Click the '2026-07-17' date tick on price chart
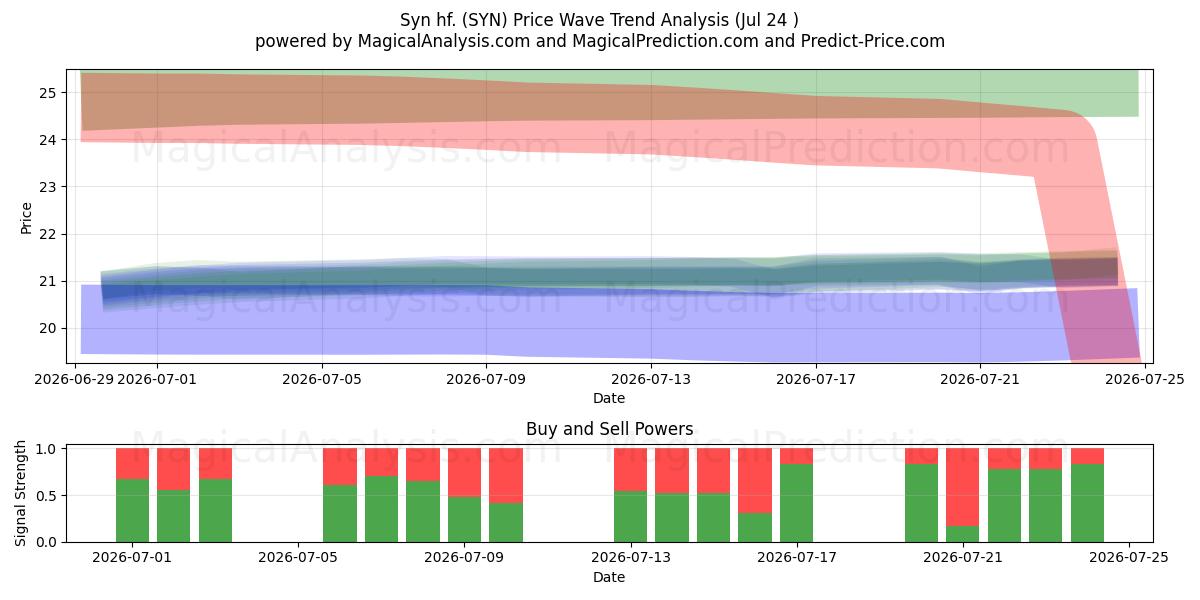The image size is (1200, 600). pos(816,379)
